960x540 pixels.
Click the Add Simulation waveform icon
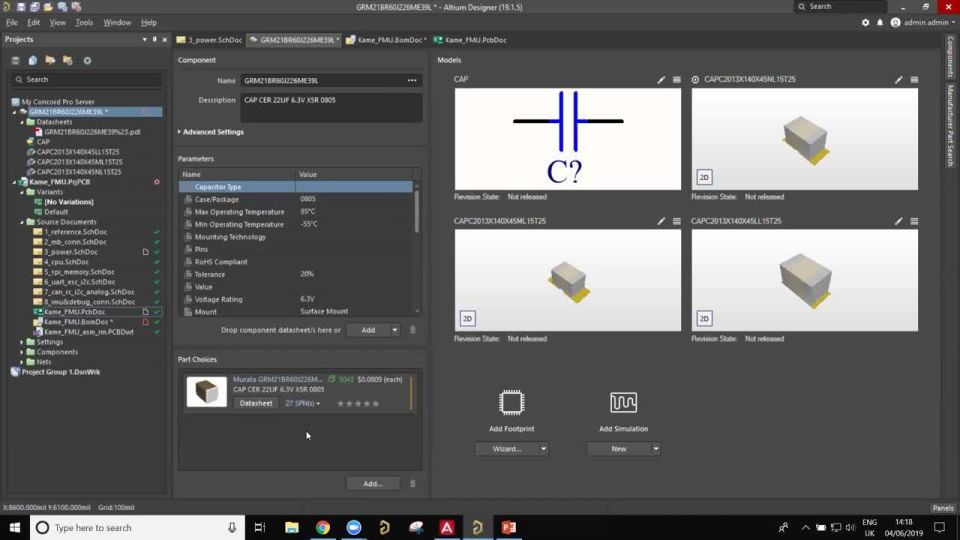pyautogui.click(x=623, y=402)
